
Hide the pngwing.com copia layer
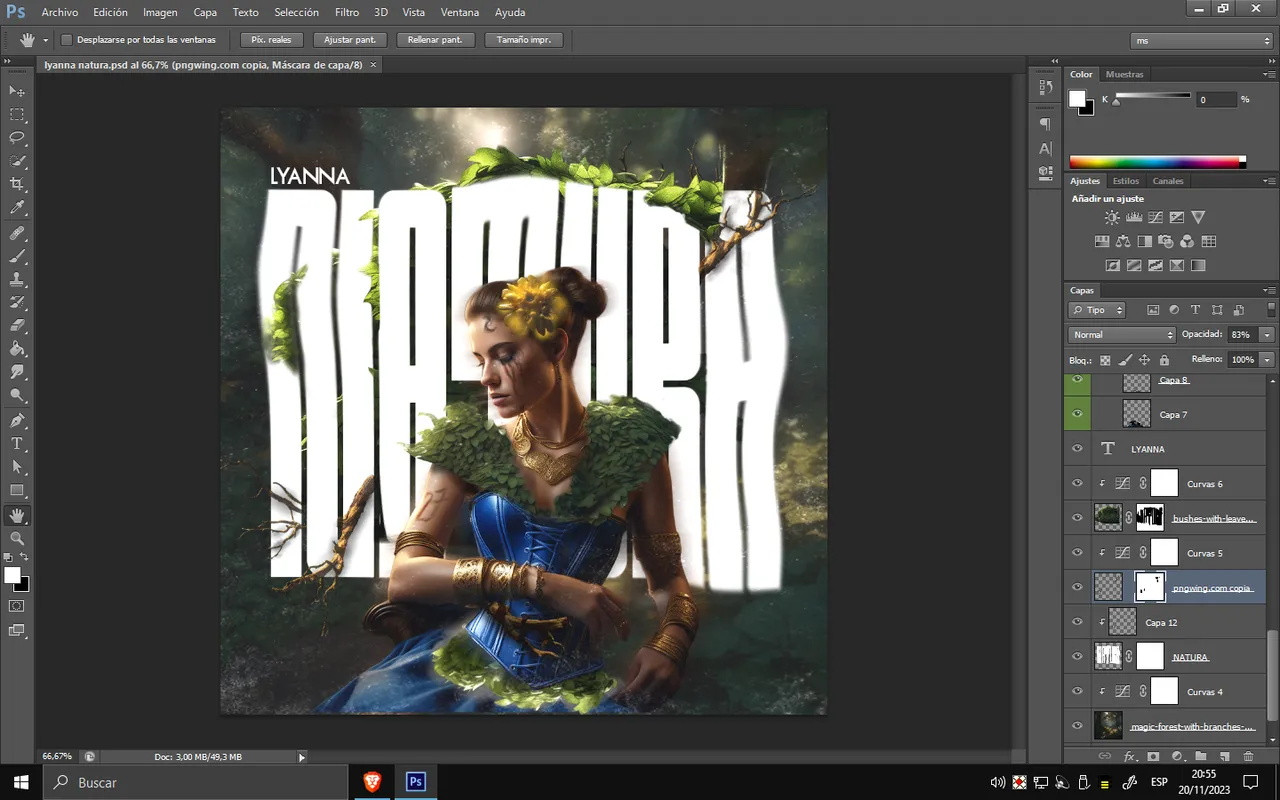click(x=1077, y=587)
